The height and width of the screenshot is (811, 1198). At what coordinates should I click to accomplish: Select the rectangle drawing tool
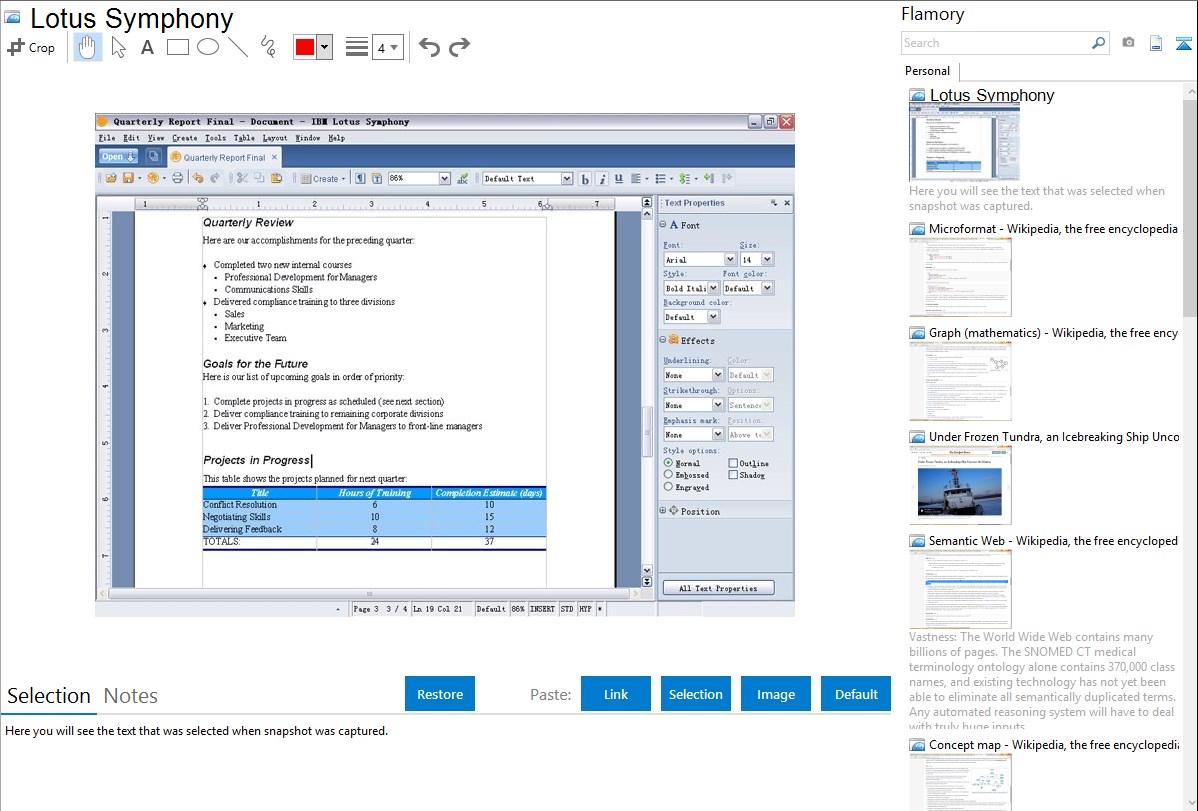coord(177,47)
